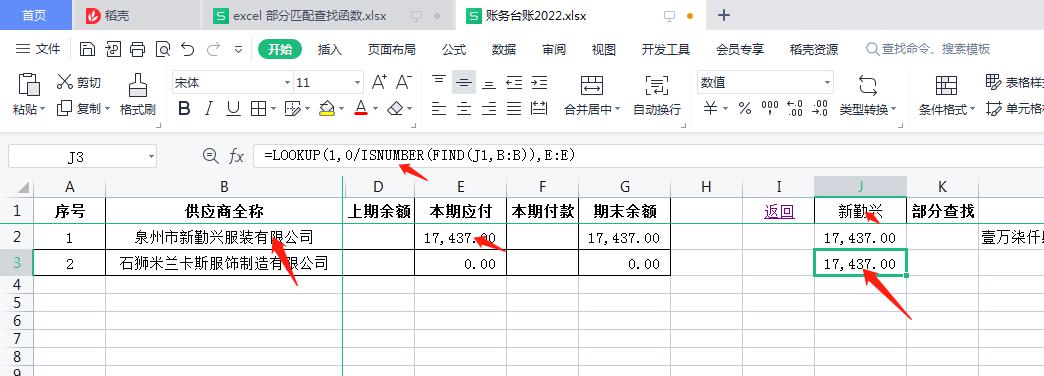Open the 插入 (Insert) ribbon tab
This screenshot has width=1044, height=376.
330,49
